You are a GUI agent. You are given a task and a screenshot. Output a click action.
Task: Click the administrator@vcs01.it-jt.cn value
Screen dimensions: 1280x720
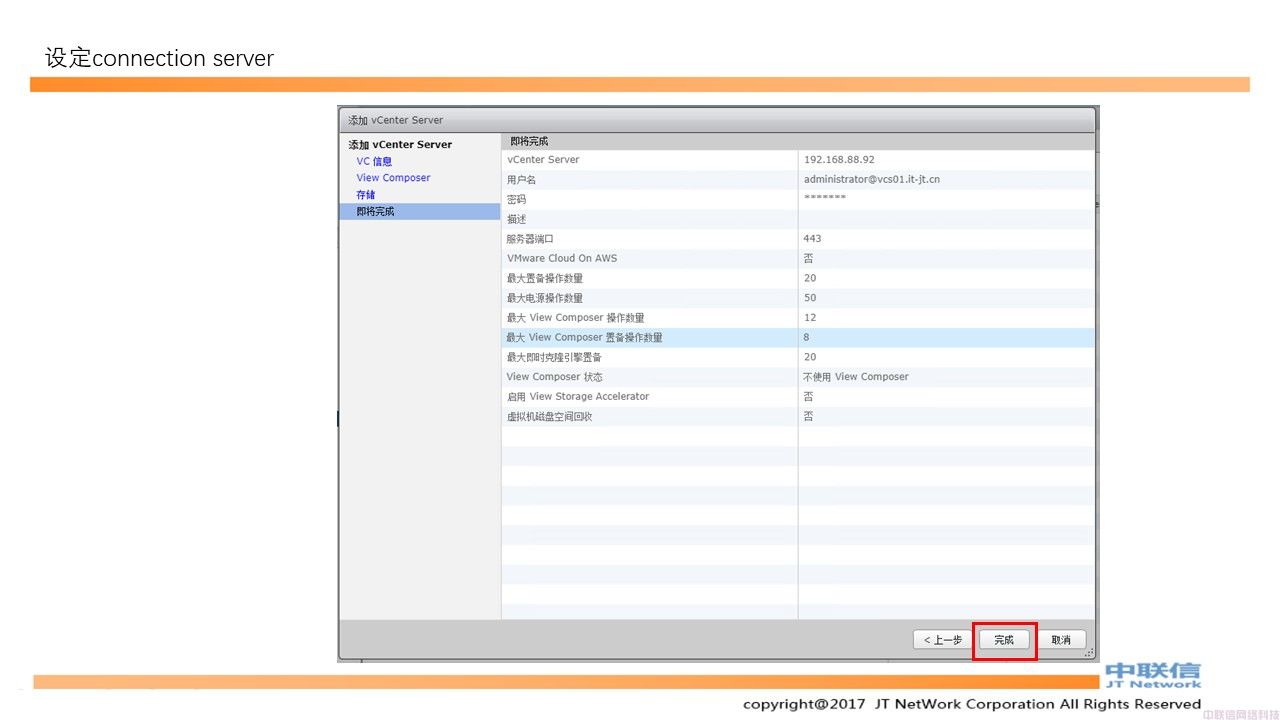(871, 179)
